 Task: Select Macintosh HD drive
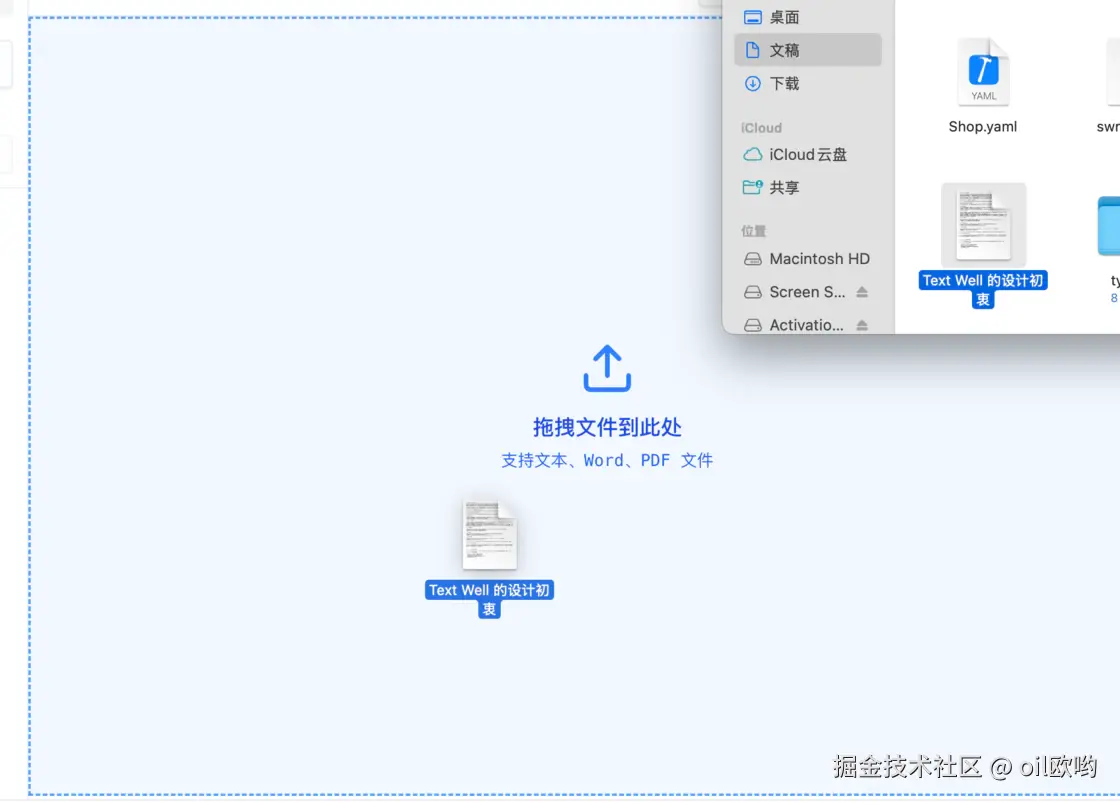(808, 259)
